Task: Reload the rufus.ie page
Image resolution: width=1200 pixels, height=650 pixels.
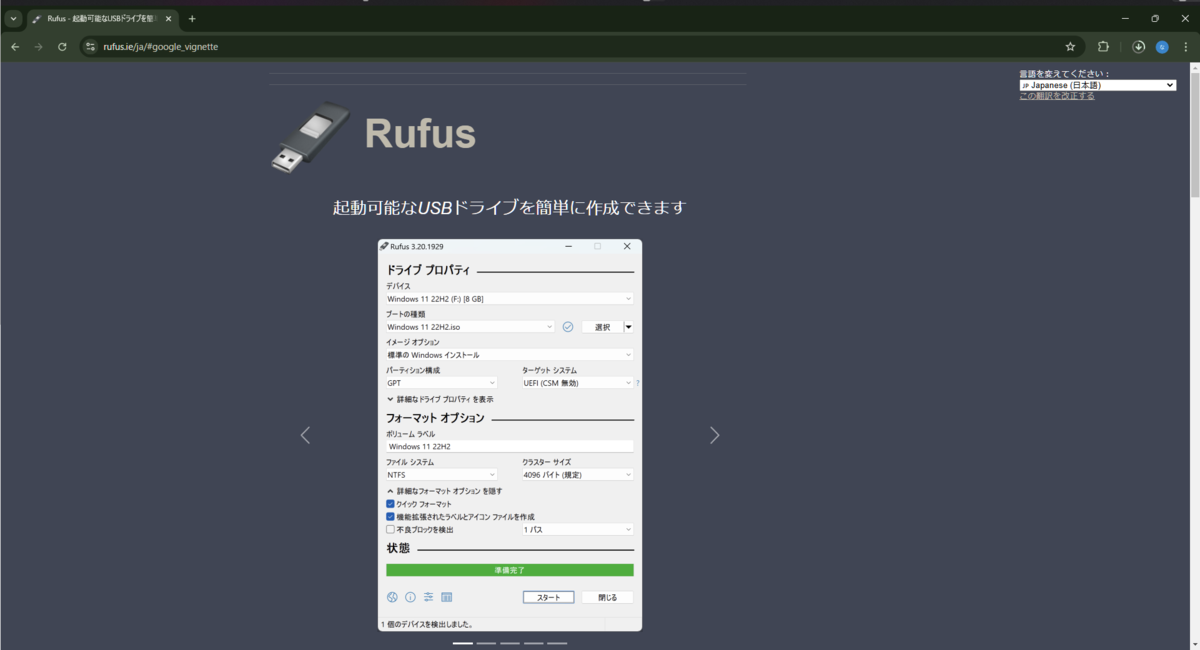Action: (62, 46)
